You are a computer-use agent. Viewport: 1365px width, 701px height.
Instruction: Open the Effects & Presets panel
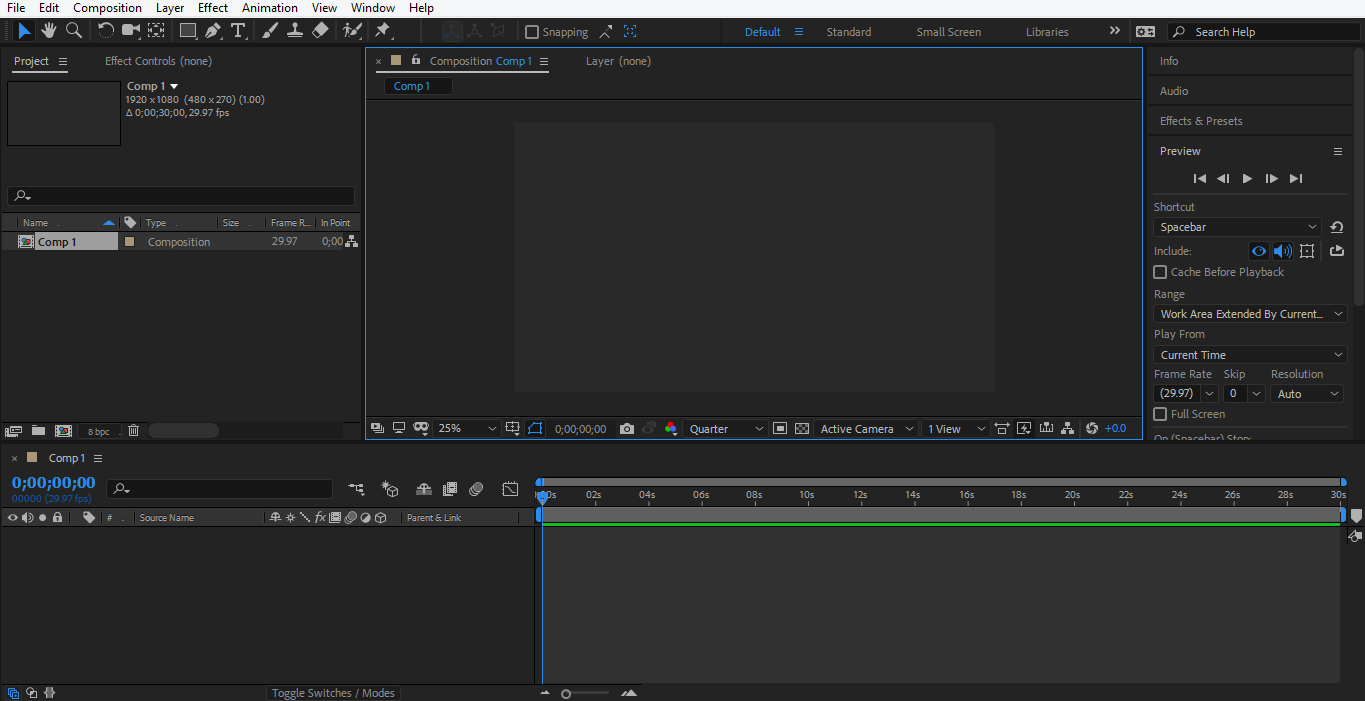coord(1201,121)
